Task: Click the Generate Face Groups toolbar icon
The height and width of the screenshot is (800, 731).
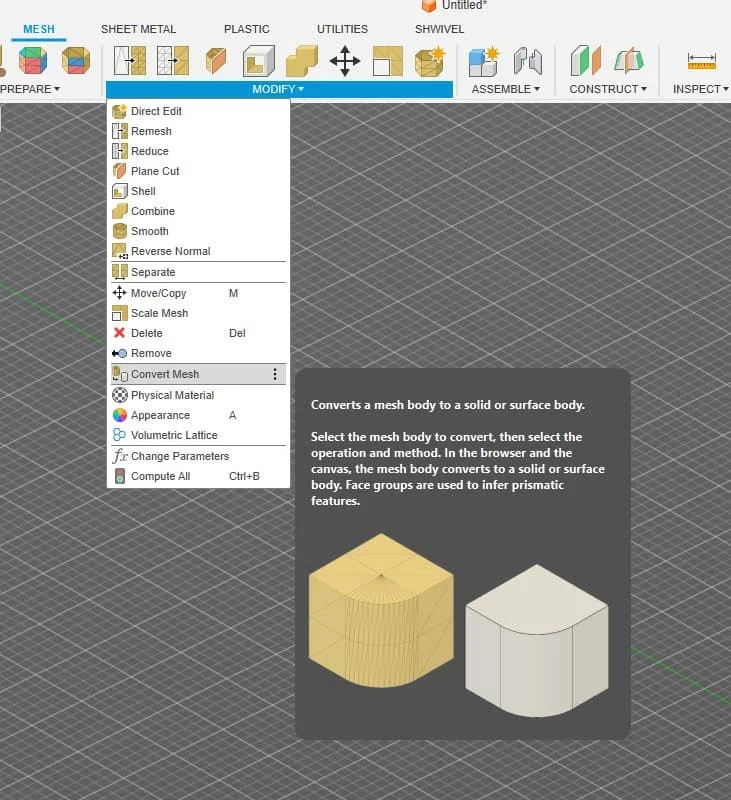Action: (33, 60)
